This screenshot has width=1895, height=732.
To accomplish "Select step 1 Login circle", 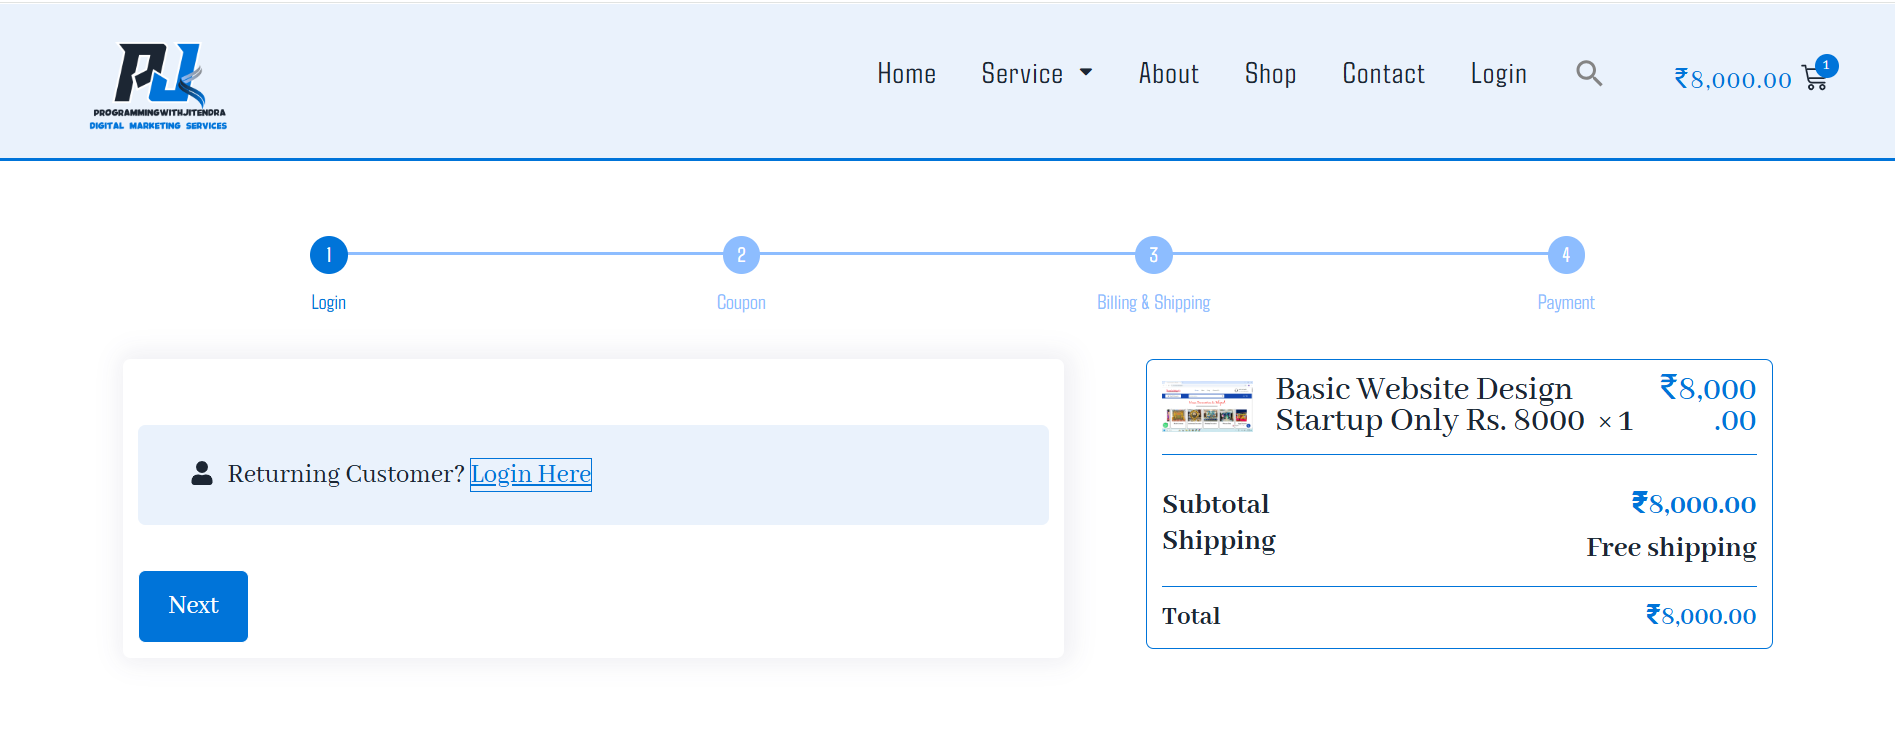I will tap(329, 255).
